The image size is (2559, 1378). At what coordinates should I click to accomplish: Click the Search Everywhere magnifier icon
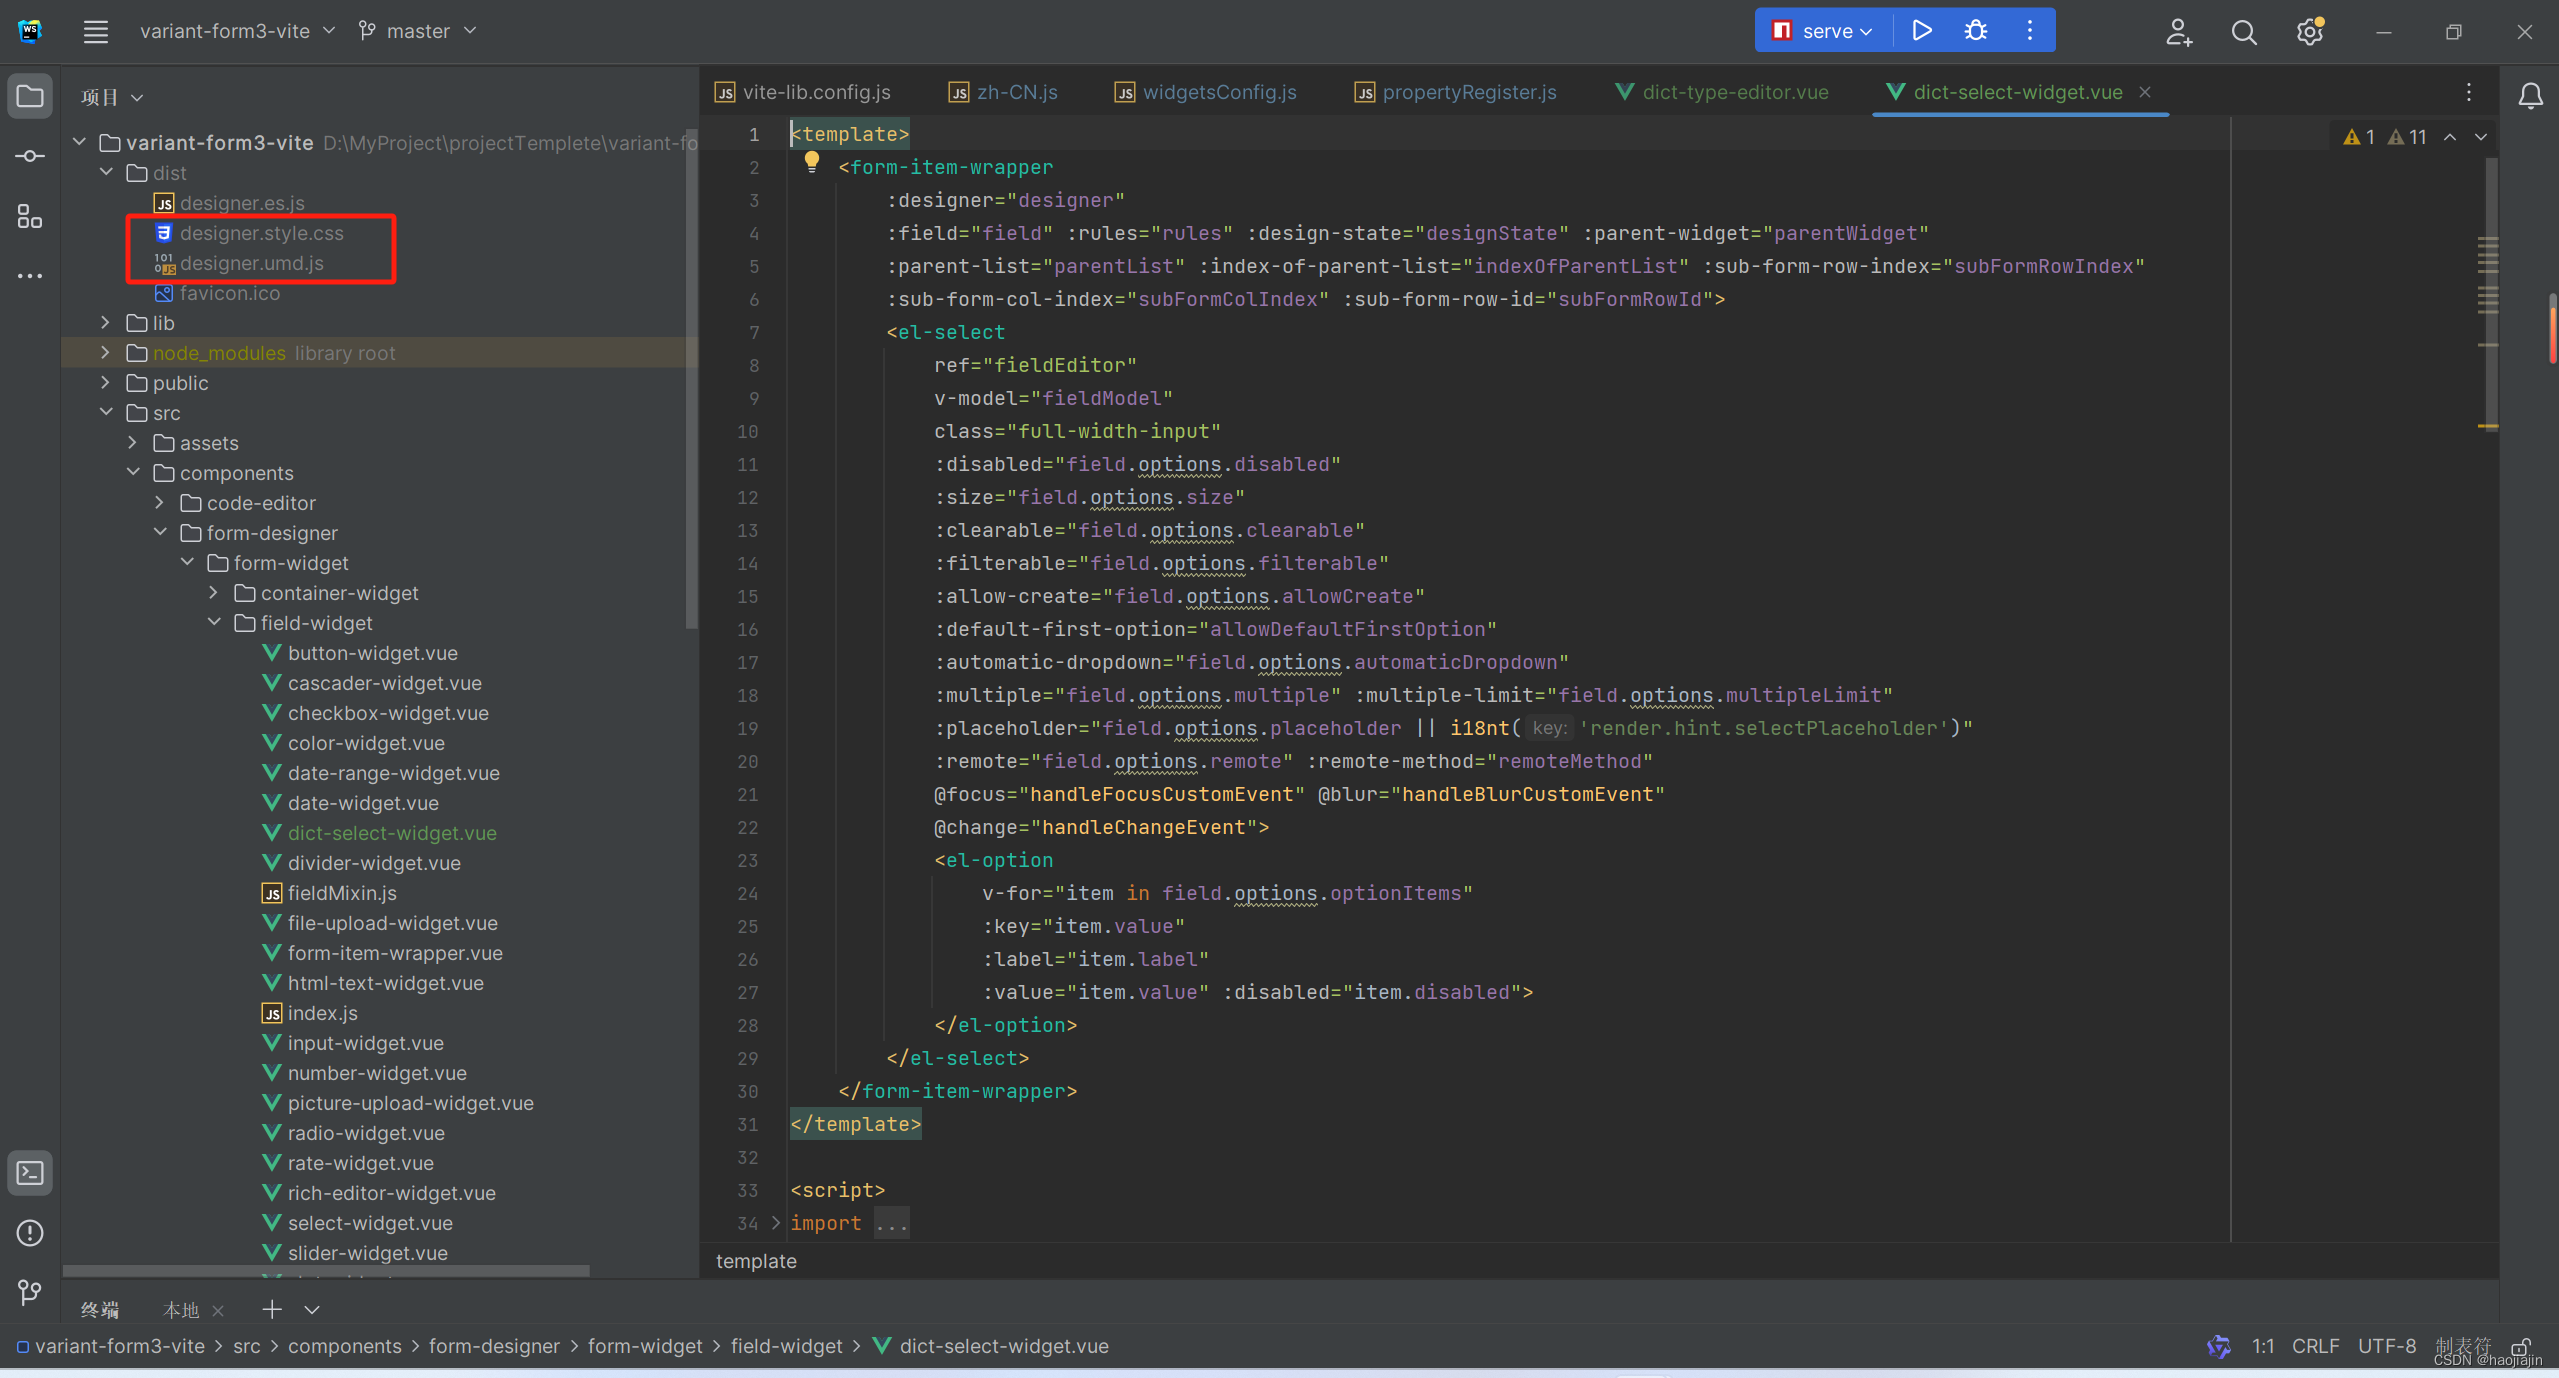[2243, 32]
